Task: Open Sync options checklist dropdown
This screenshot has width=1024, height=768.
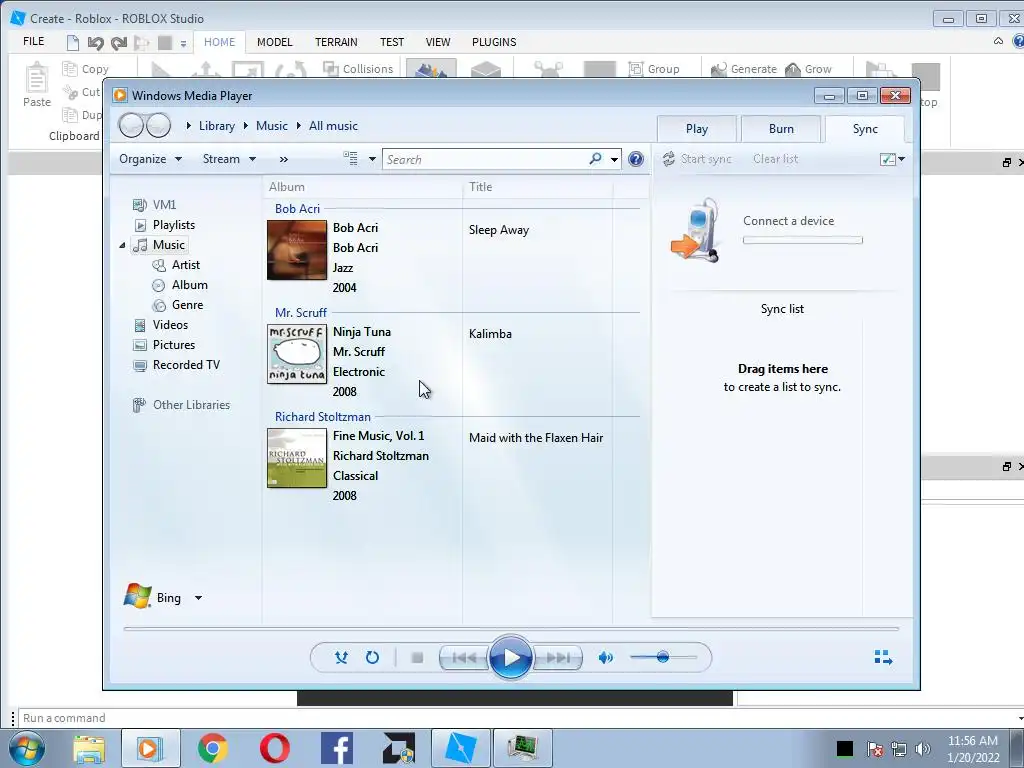Action: click(x=892, y=159)
